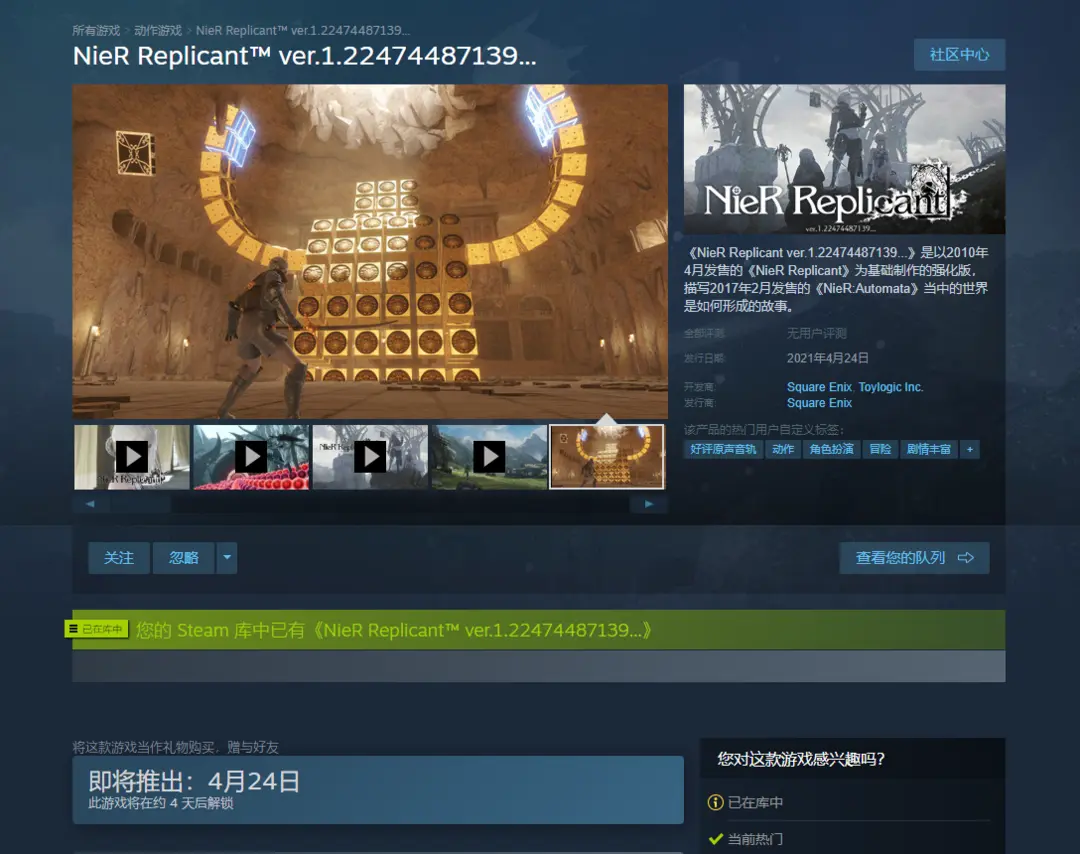Select the 好评原声音轨 tag
The width and height of the screenshot is (1080, 854).
[x=723, y=450]
